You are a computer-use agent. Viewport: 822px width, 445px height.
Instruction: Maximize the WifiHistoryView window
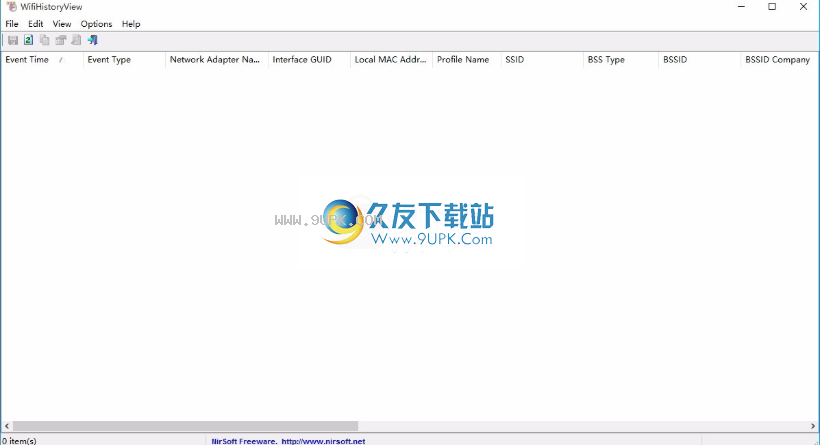772,7
